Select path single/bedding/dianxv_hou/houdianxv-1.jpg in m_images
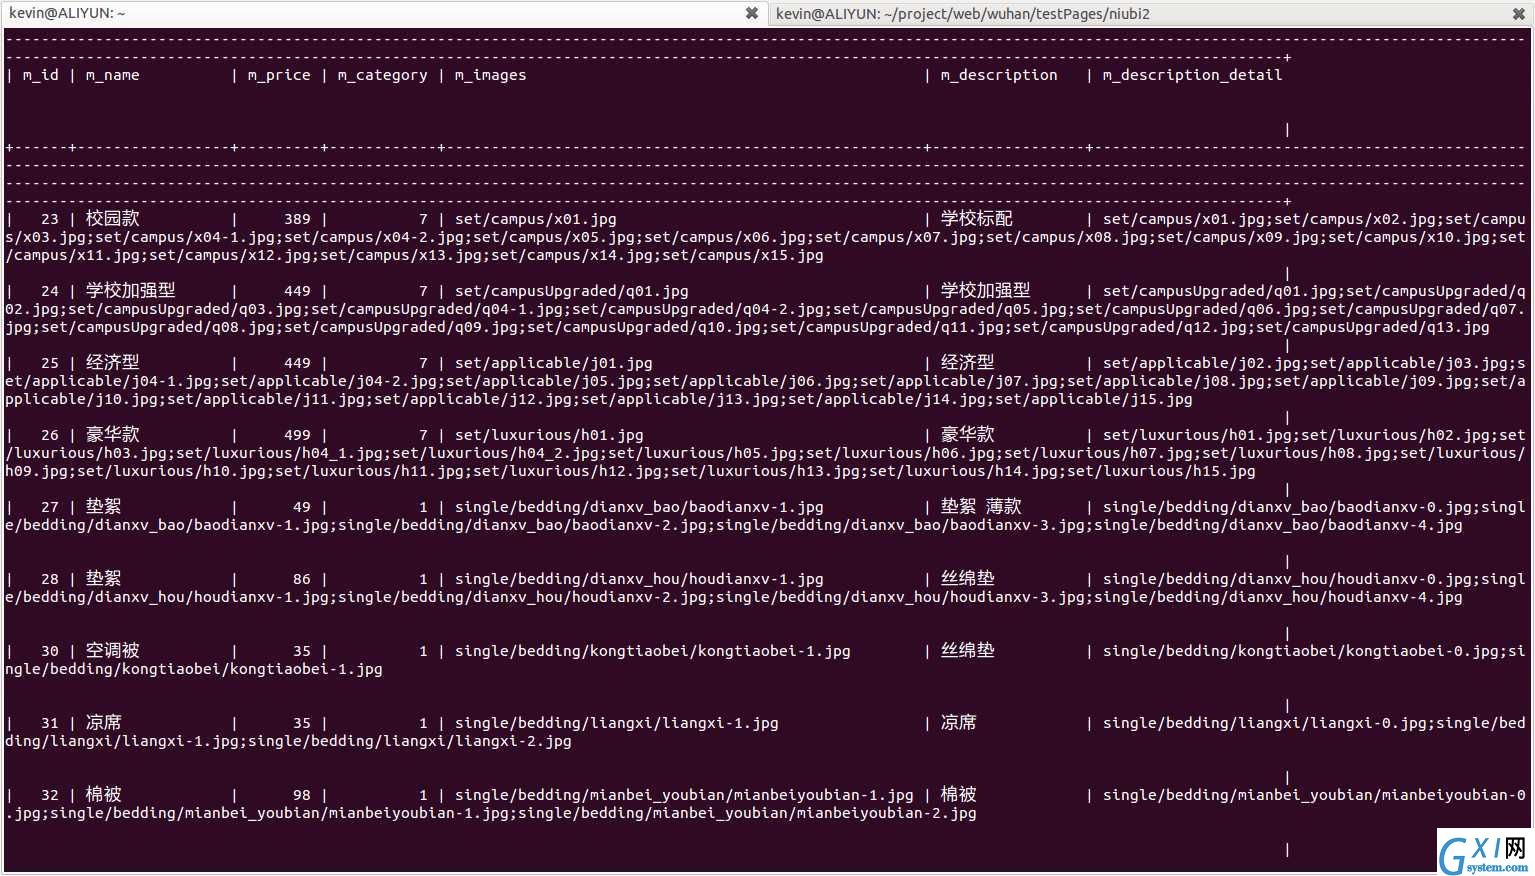The height and width of the screenshot is (876, 1535). (639, 579)
